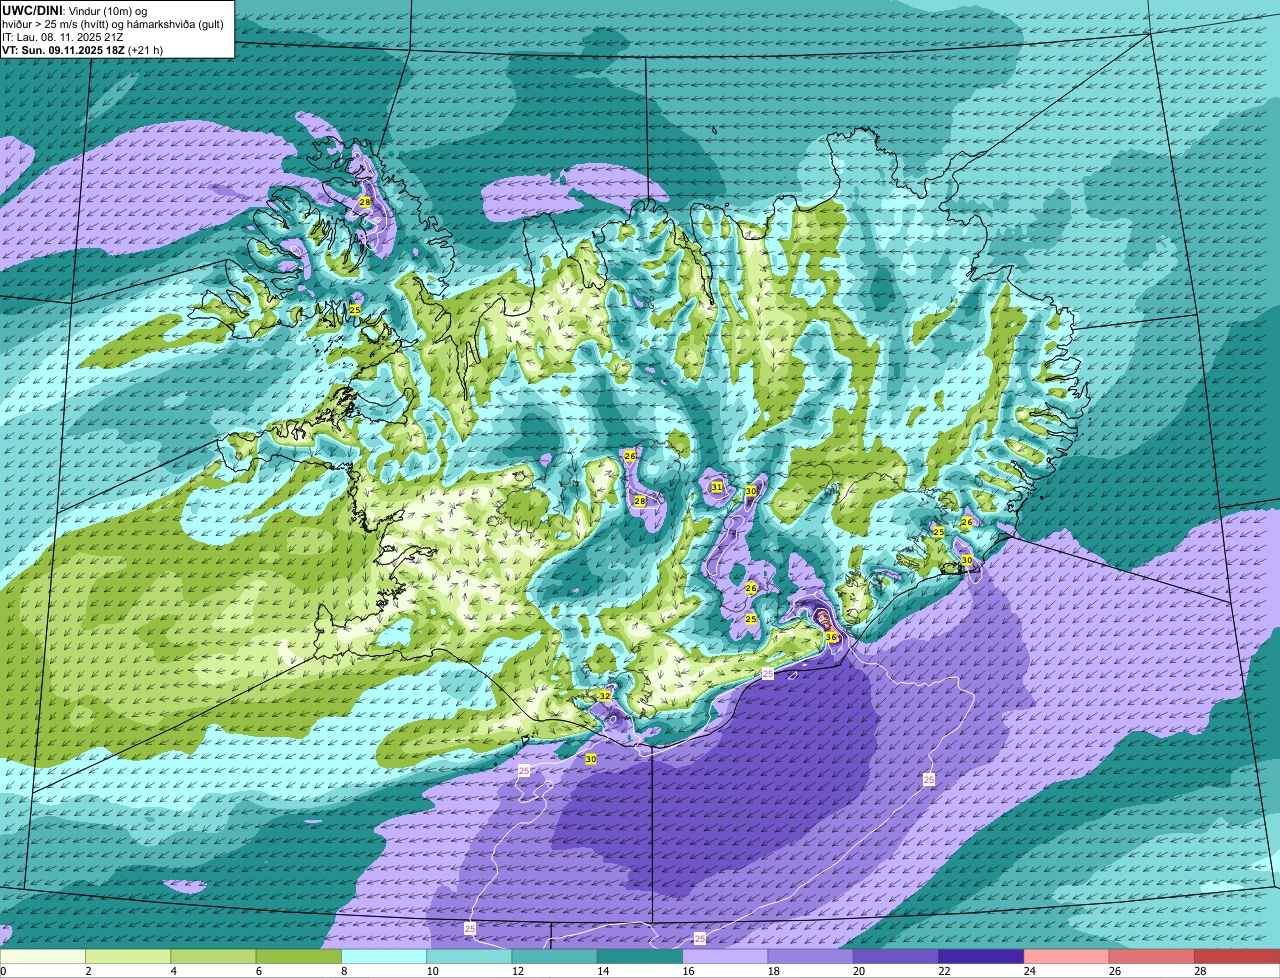Screen dimensions: 1280x978
Task: Click the 26–28 m/s salmon legend swatch
Action: 1152,957
